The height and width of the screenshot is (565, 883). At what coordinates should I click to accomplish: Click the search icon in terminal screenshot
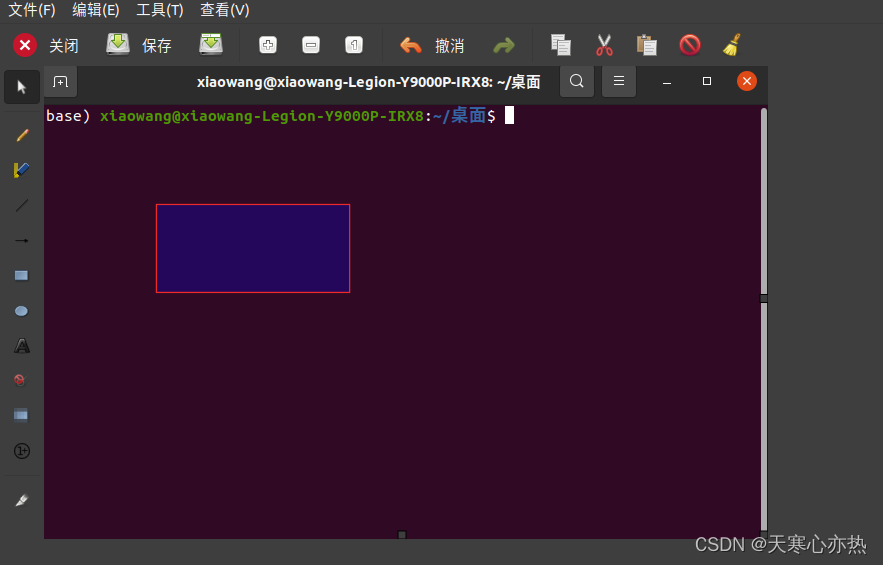pos(577,81)
